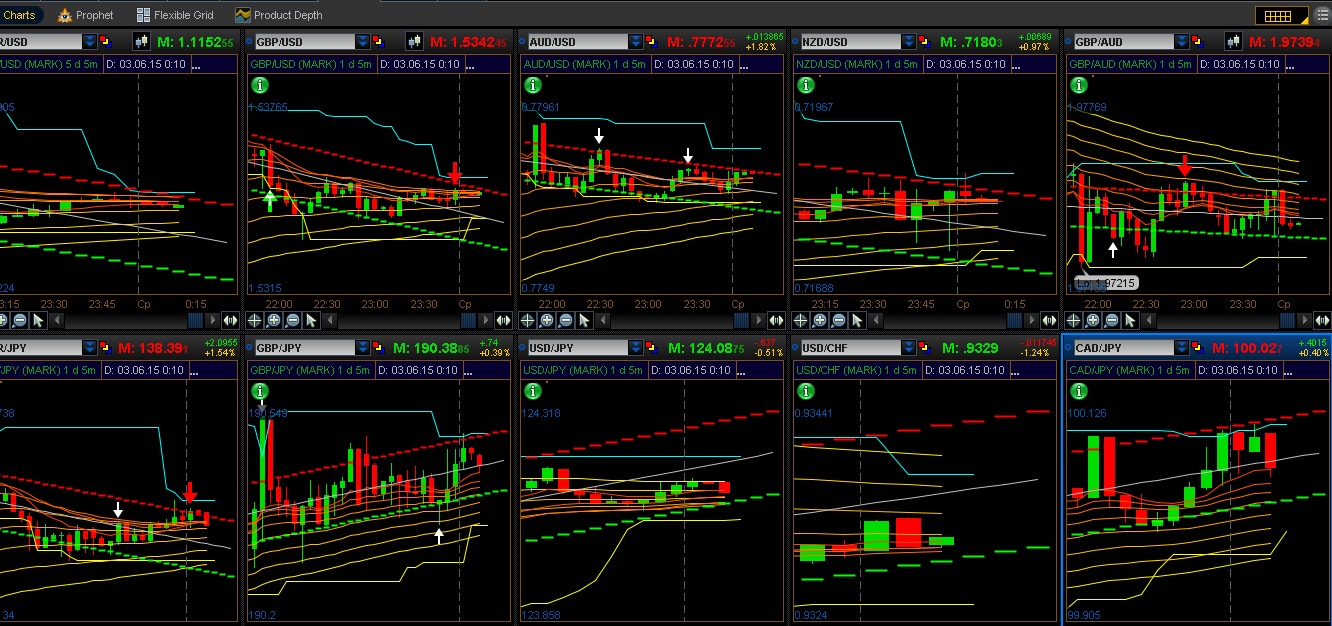Select the pointer tool under GBP/AUD chart
The width and height of the screenshot is (1332, 626).
pyautogui.click(x=1131, y=320)
